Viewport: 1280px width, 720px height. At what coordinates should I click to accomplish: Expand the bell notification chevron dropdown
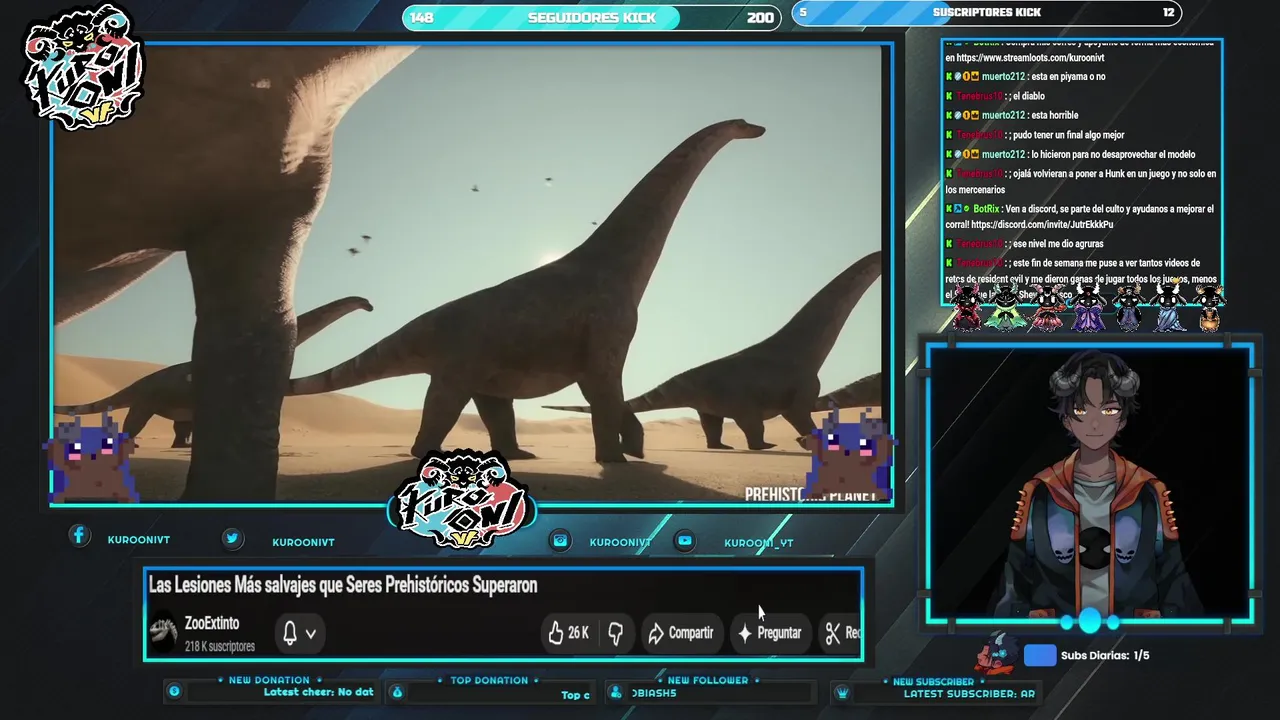[x=311, y=634]
